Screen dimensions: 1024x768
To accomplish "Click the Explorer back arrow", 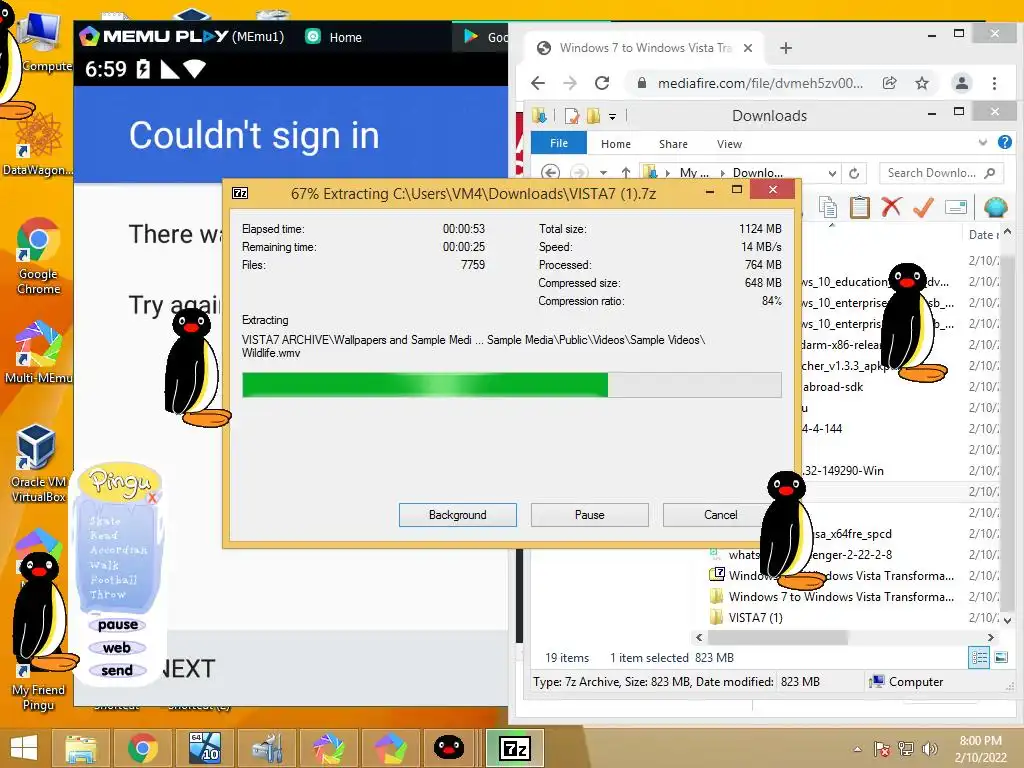I will (551, 172).
